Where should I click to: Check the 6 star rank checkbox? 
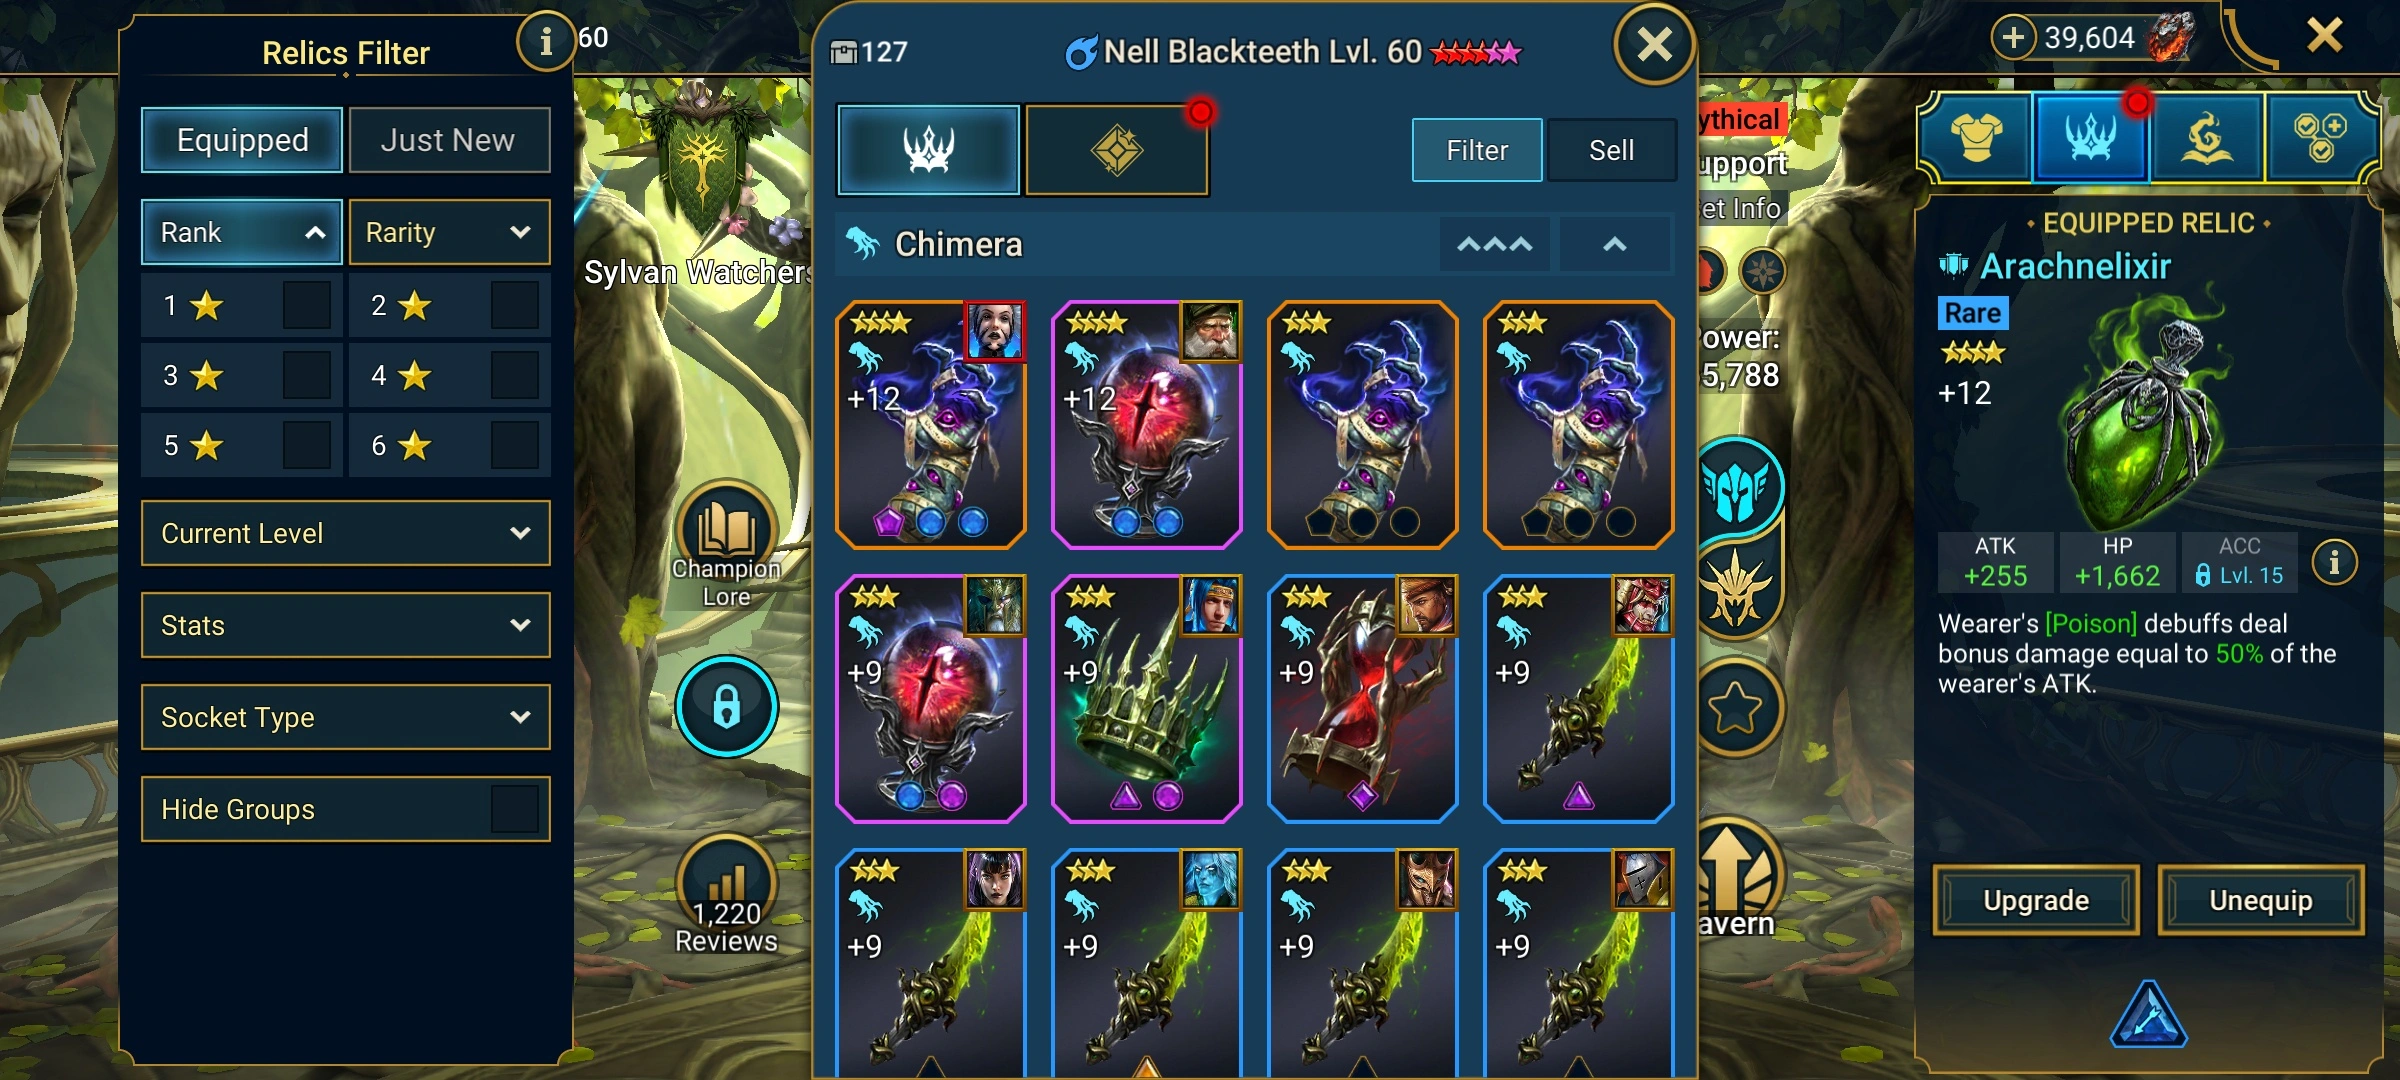point(515,445)
